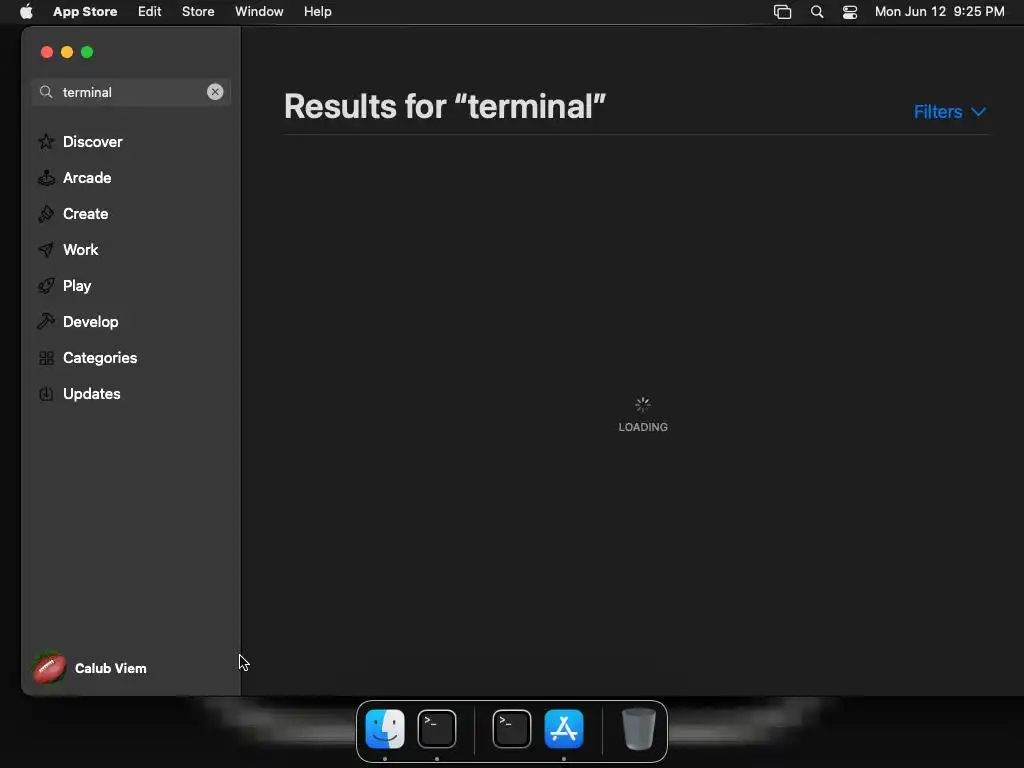Click the Create paintbrush icon
The height and width of the screenshot is (768, 1024).
tap(46, 214)
